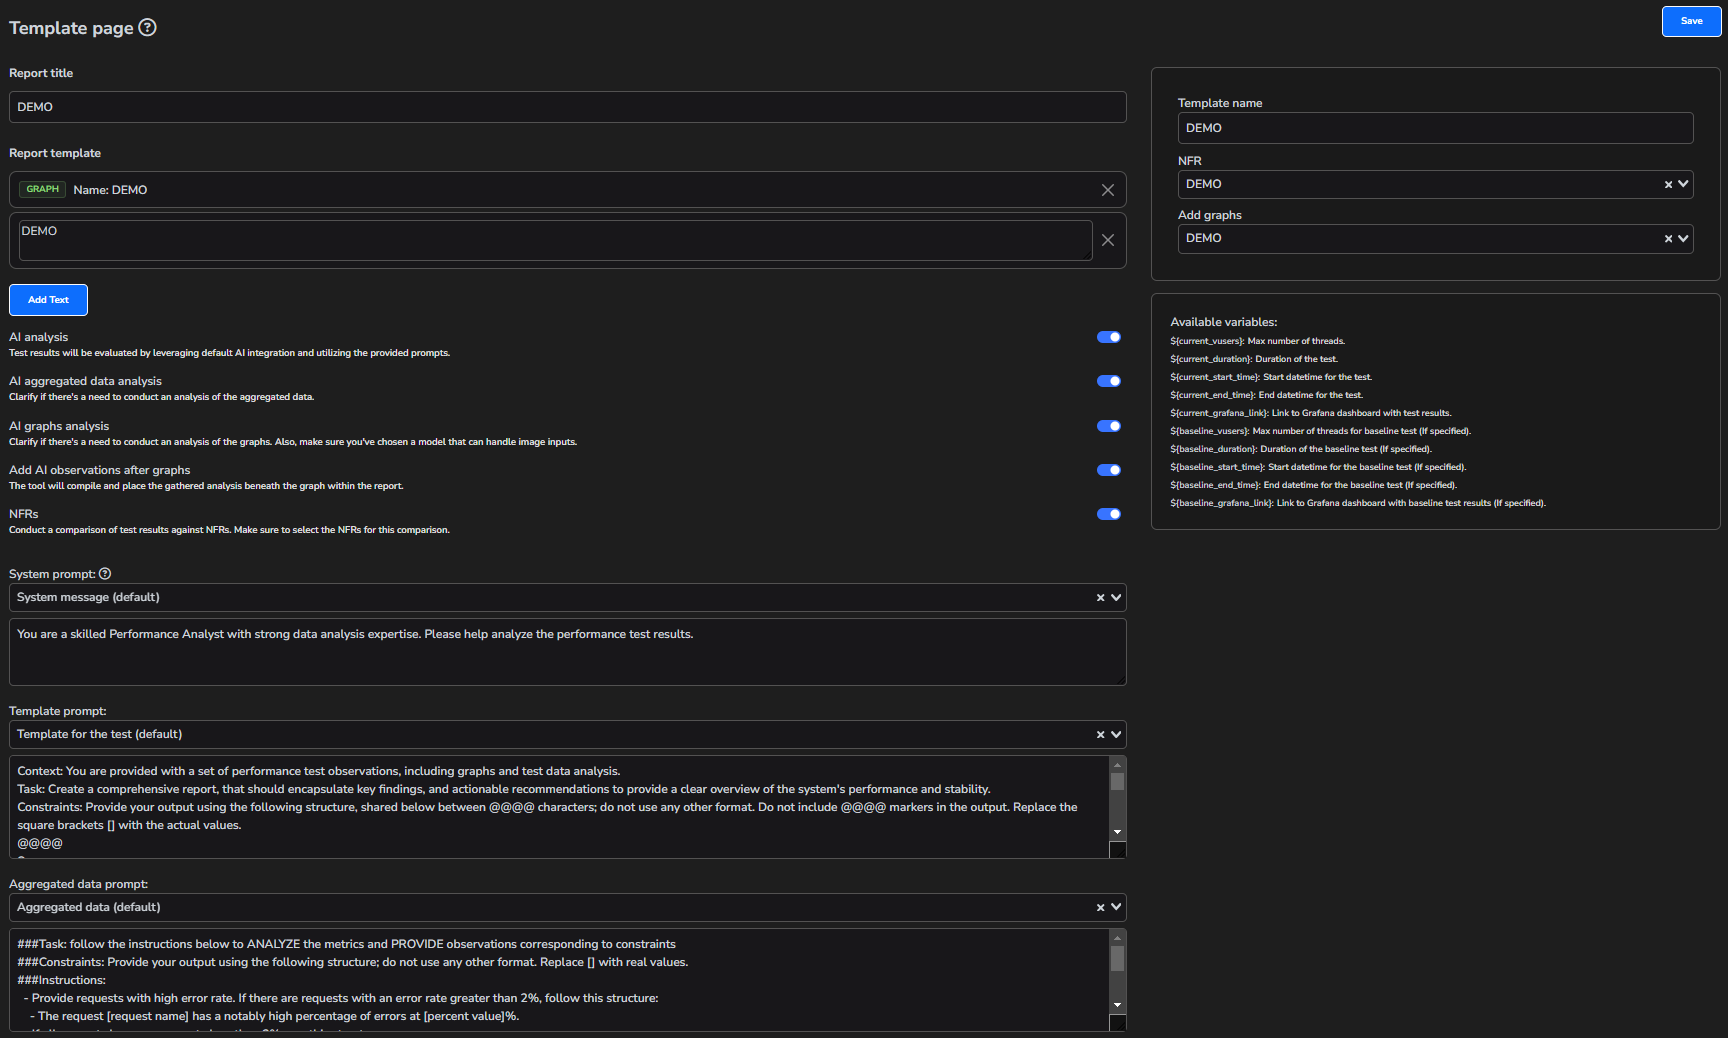The width and height of the screenshot is (1728, 1038).
Task: Click into the system prompt text area
Action: point(567,652)
